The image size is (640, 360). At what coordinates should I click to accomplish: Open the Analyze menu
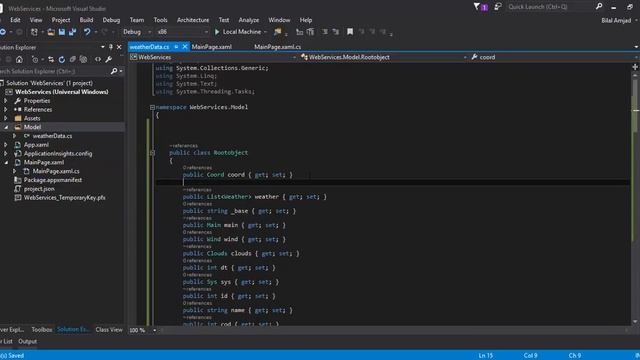[x=249, y=20]
